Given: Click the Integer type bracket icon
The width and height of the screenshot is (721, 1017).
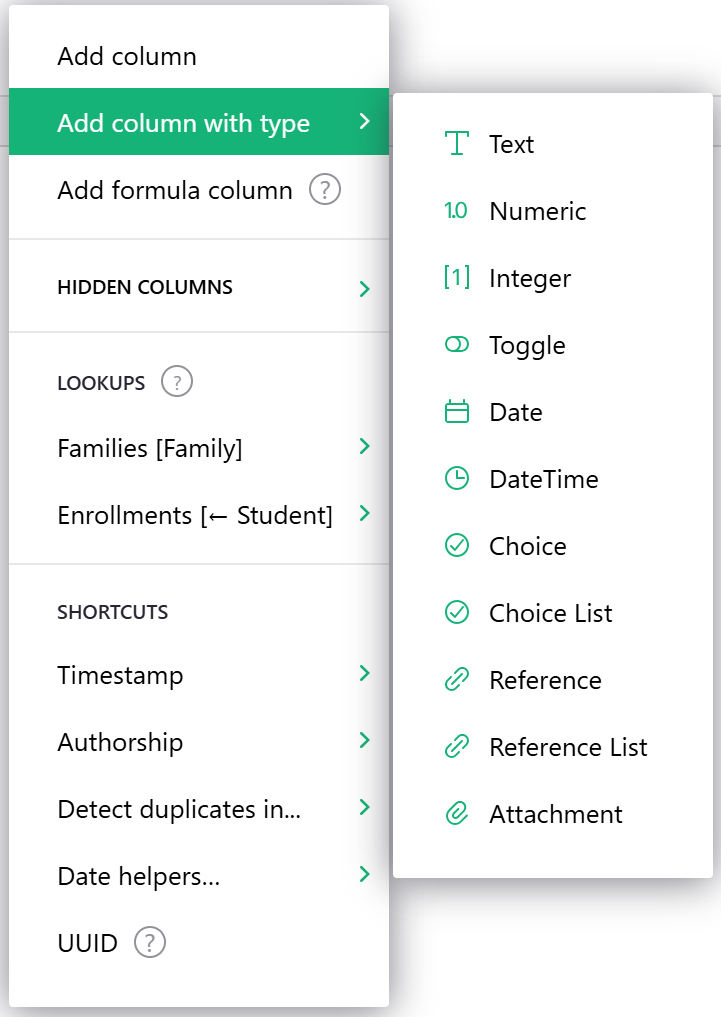Looking at the screenshot, I should click(x=456, y=278).
